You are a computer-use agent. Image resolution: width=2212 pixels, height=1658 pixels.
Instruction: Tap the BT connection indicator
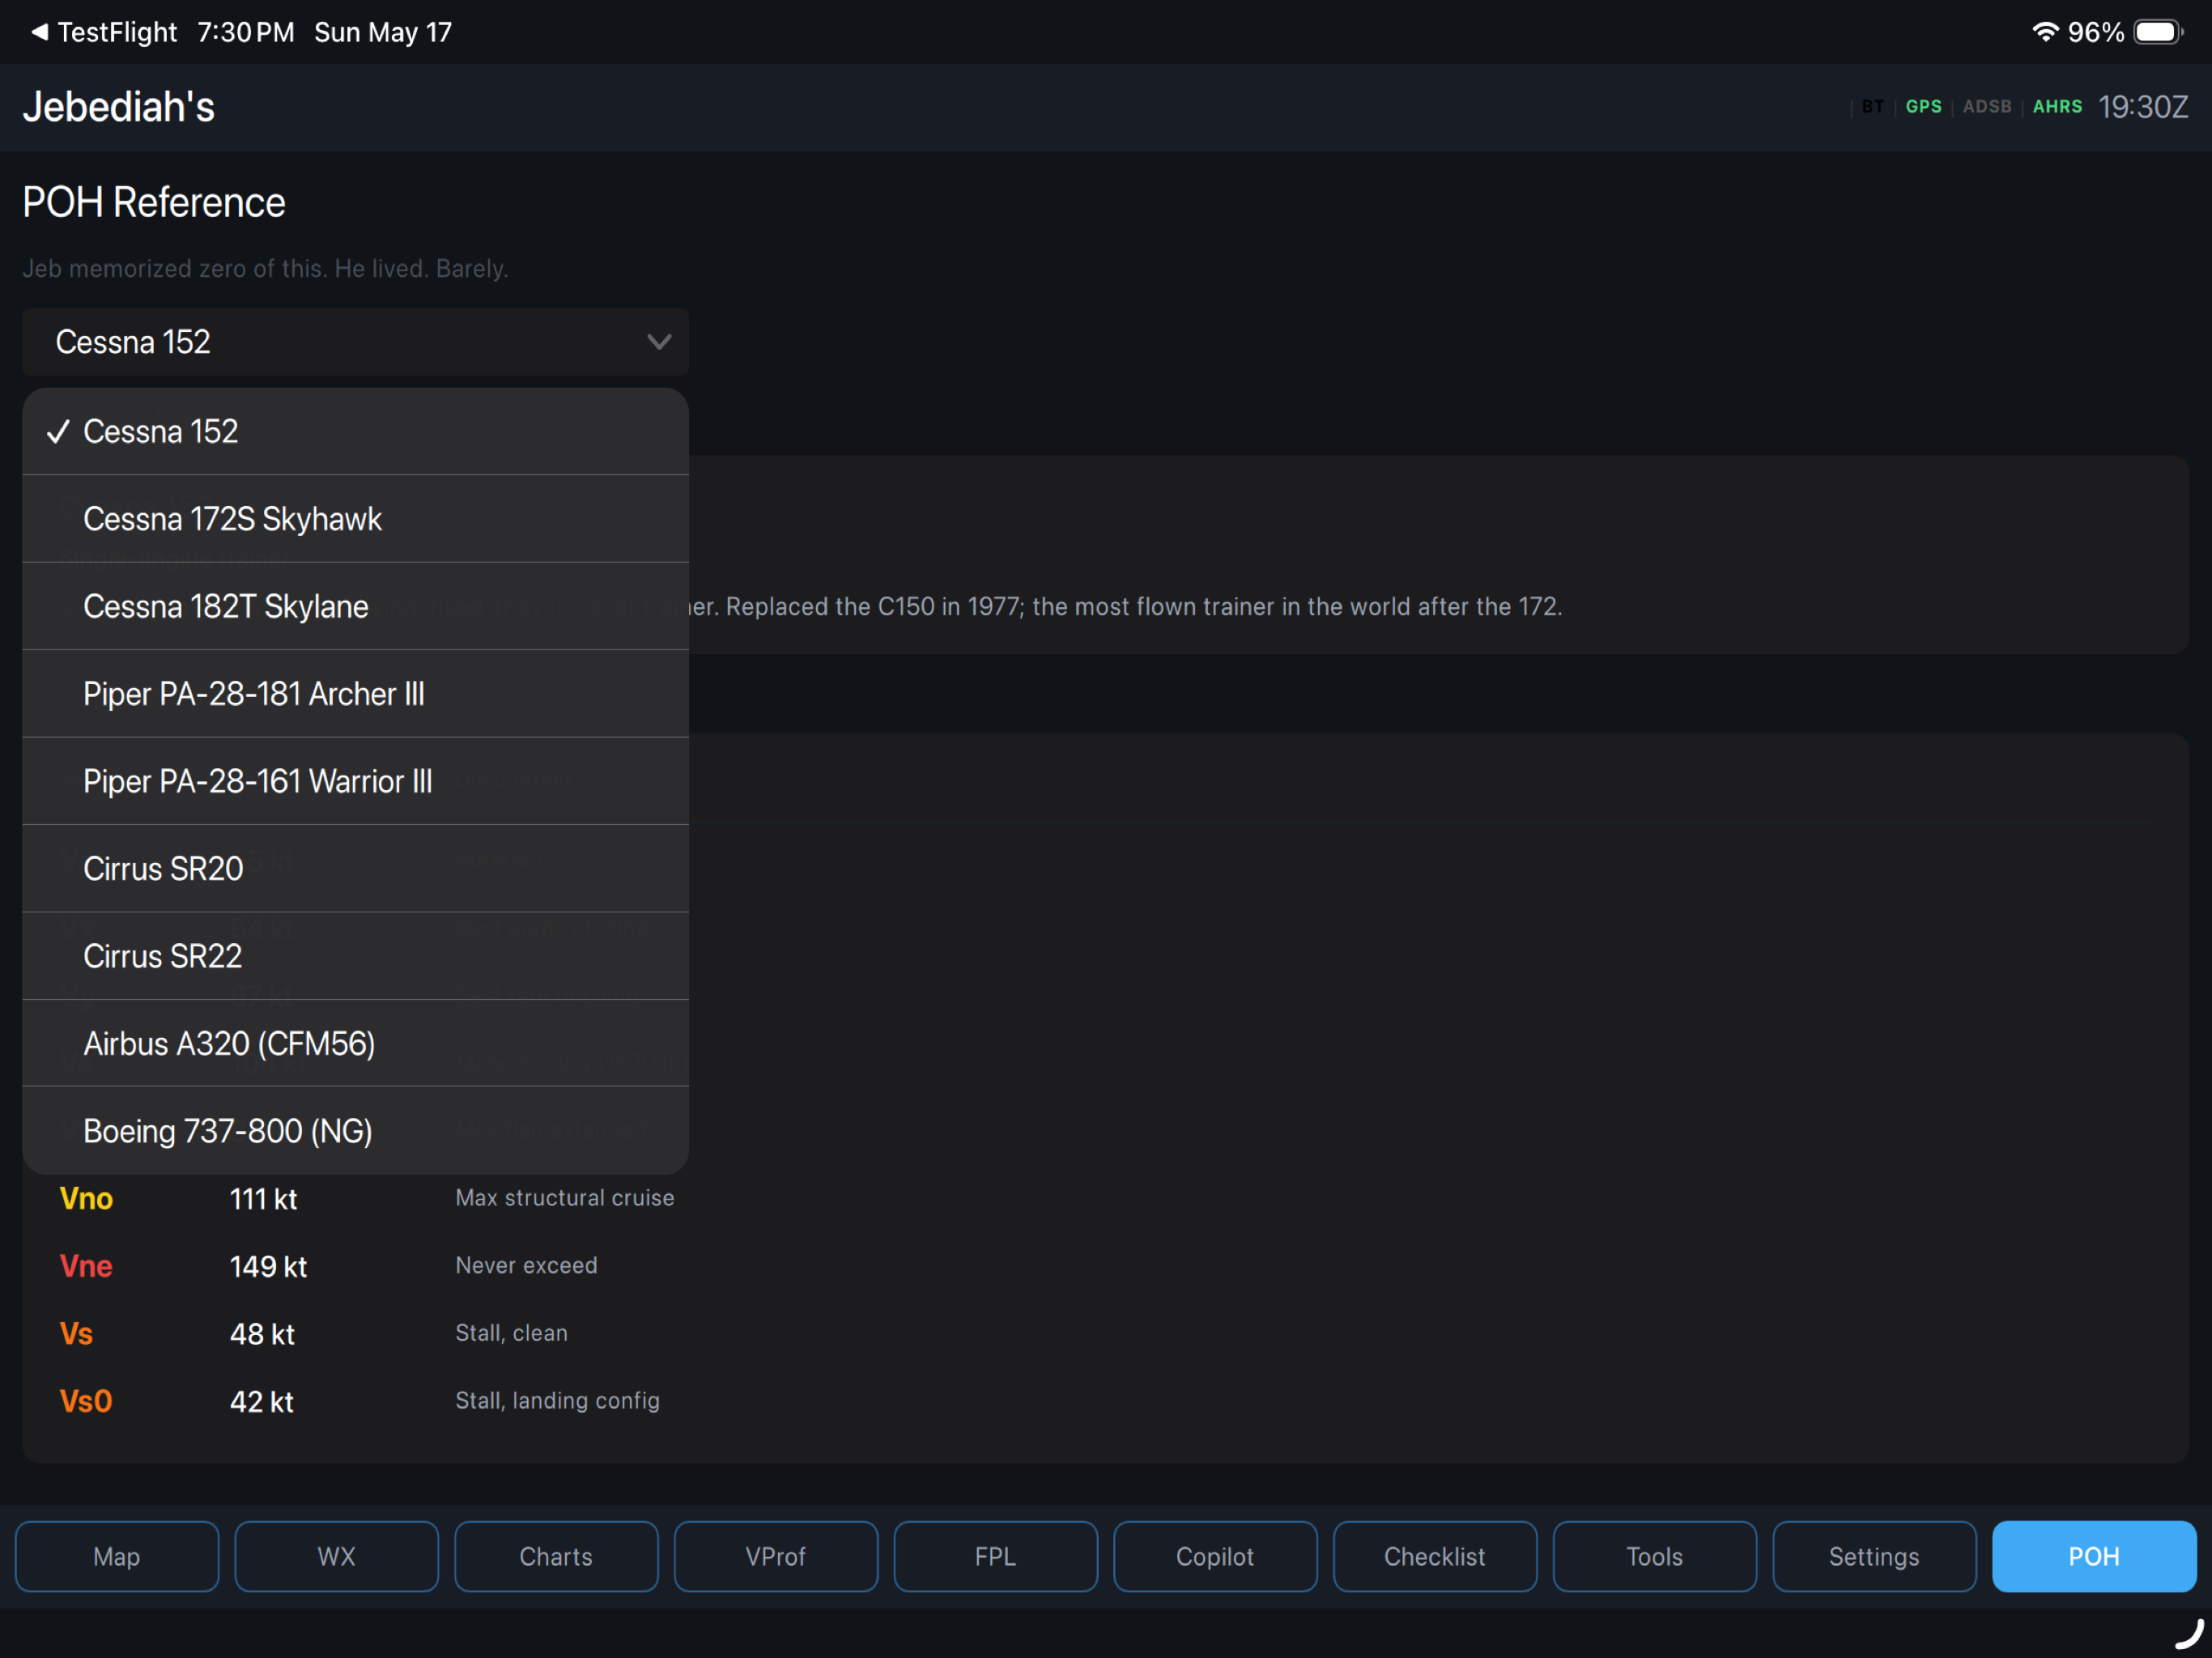[1873, 107]
